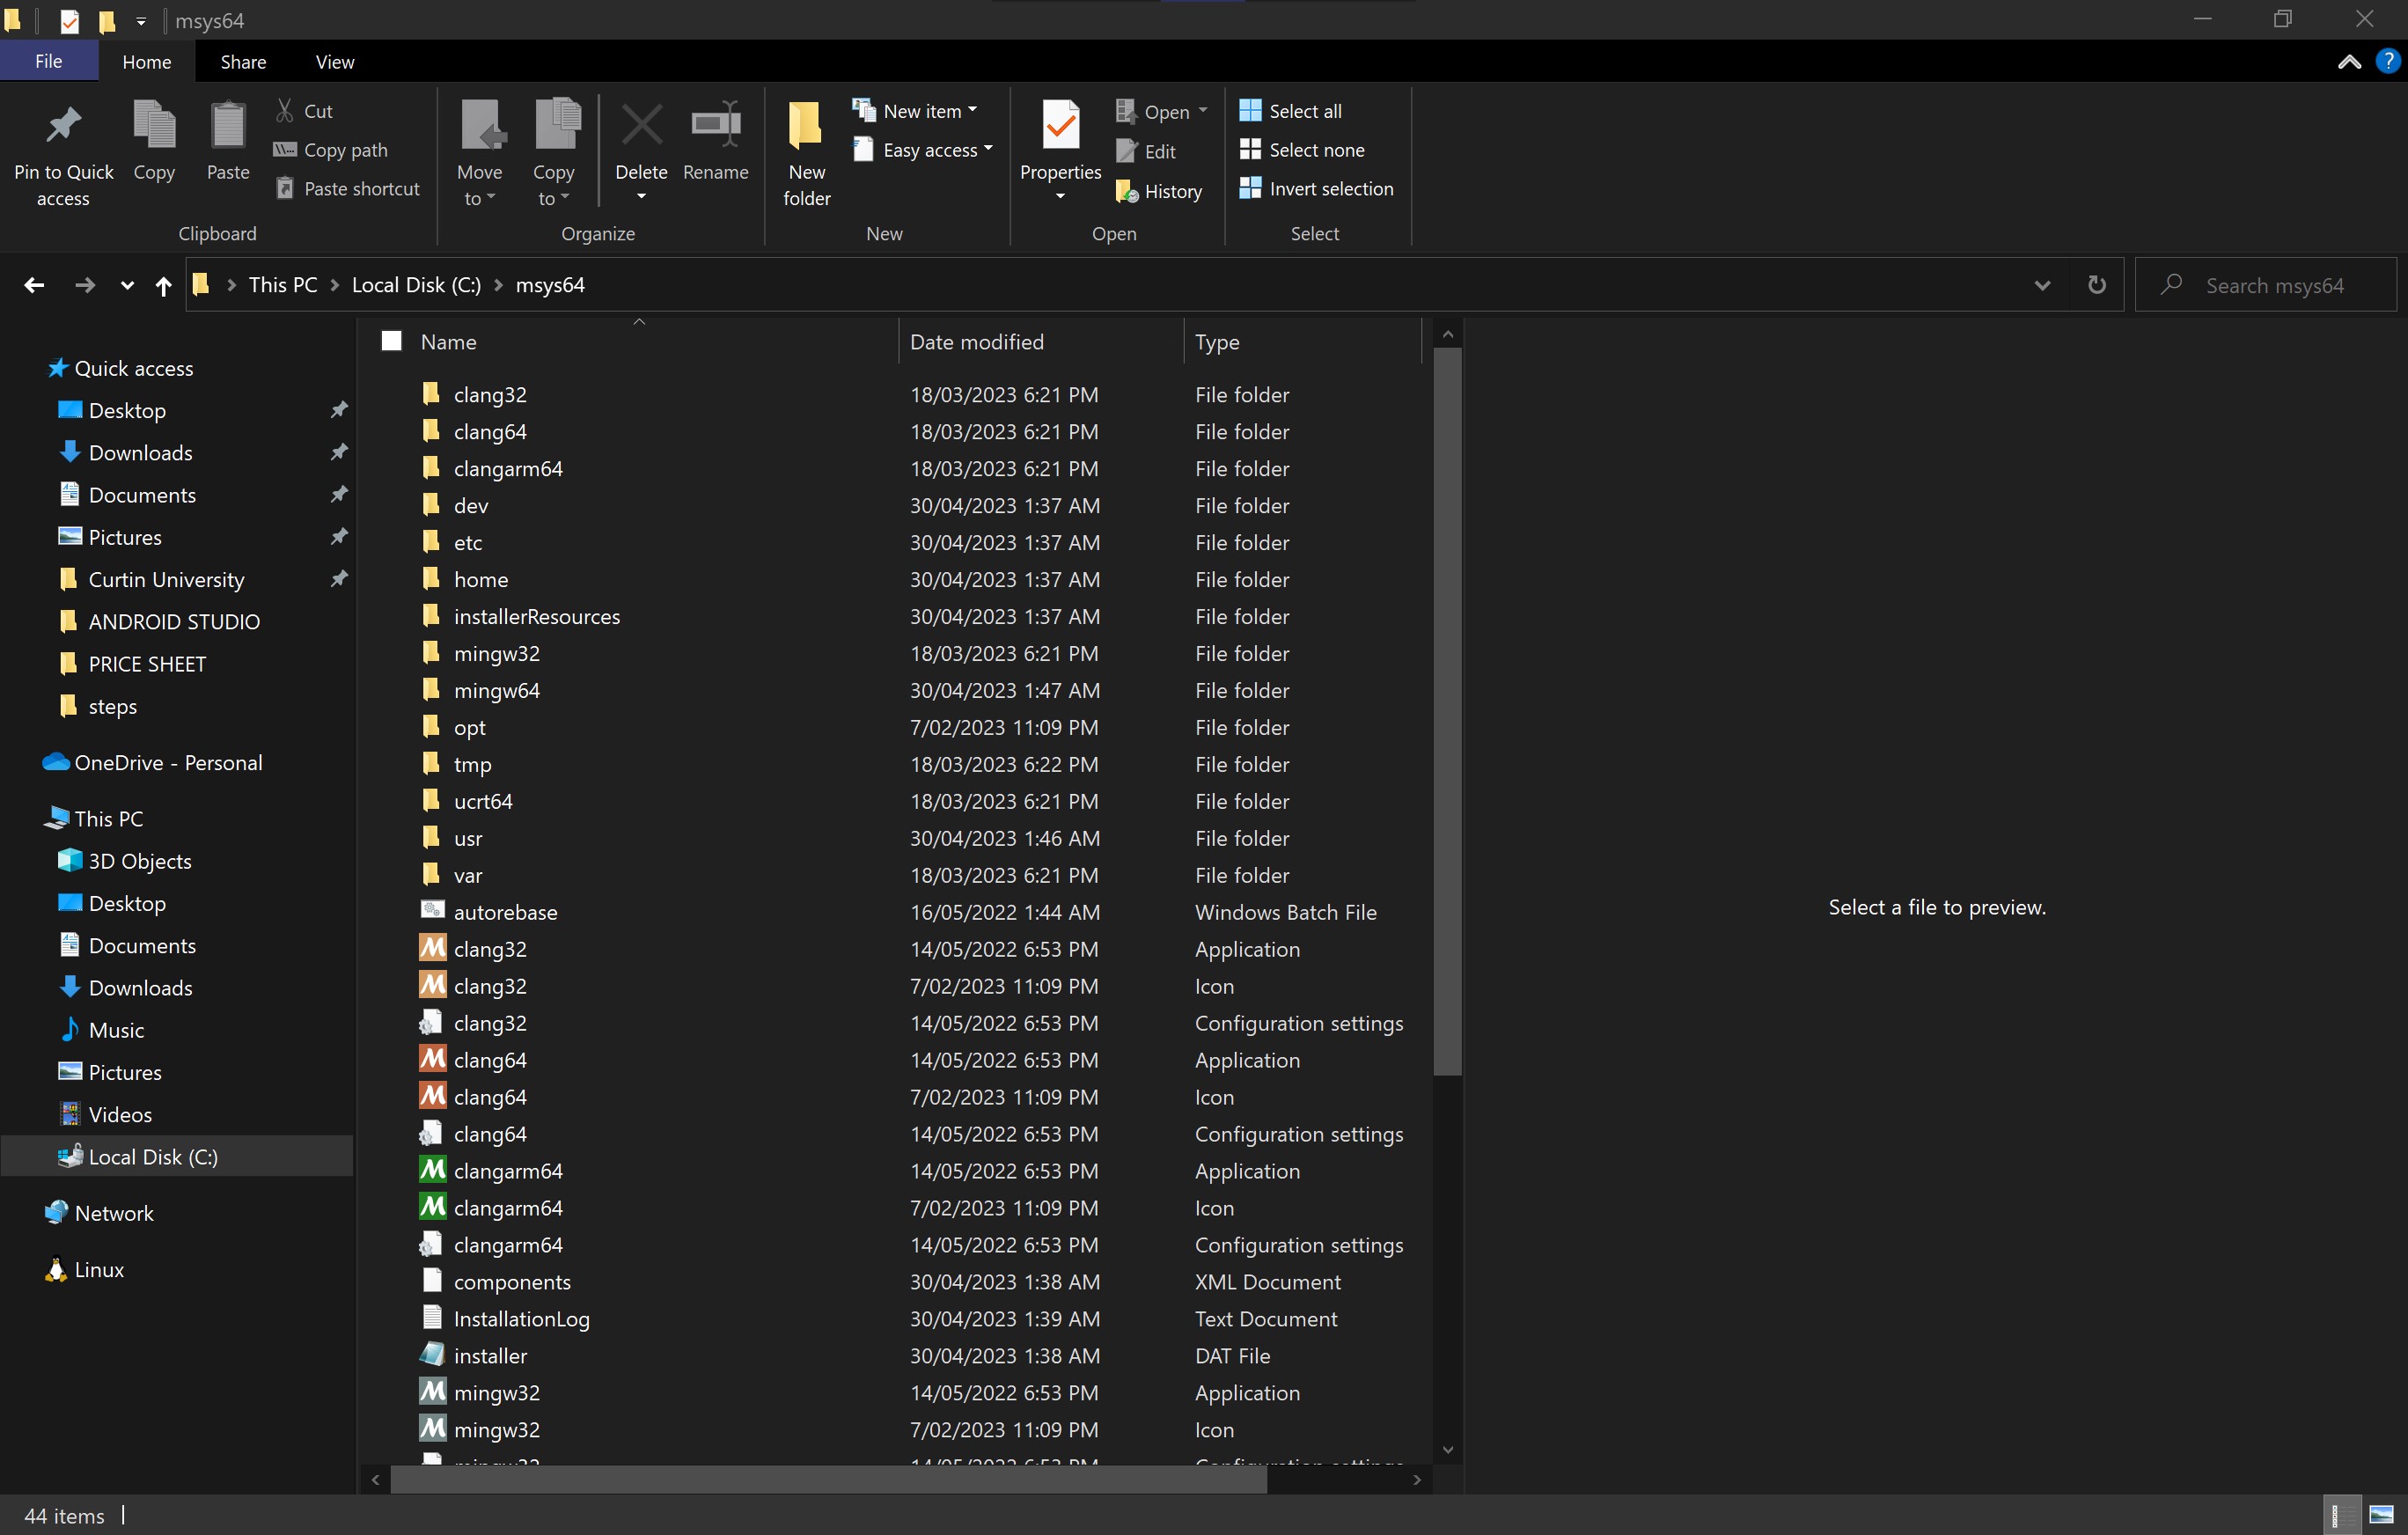The width and height of the screenshot is (2408, 1535).
Task: Click Local Disk (C:) in breadcrumb
Action: tap(416, 285)
